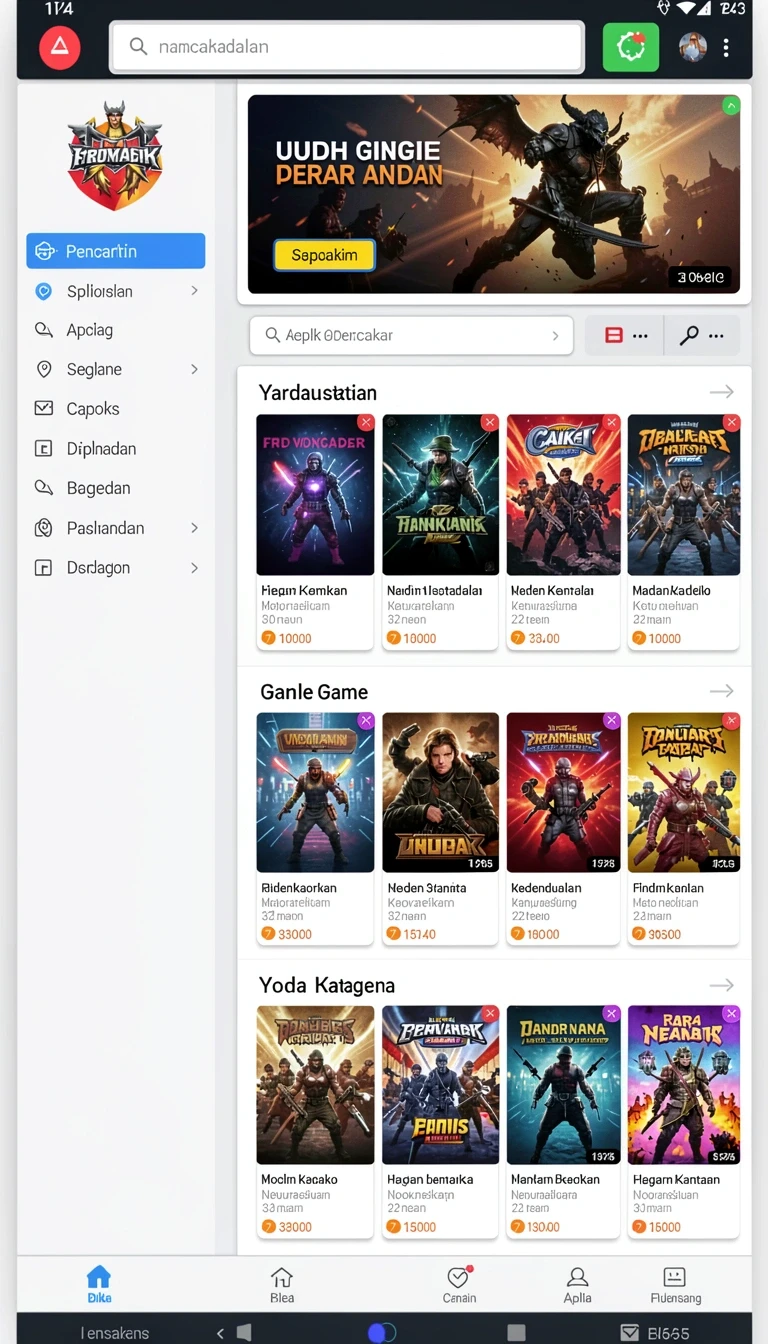Open the Capoks sidebar item
This screenshot has width=768, height=1344.
(116, 409)
